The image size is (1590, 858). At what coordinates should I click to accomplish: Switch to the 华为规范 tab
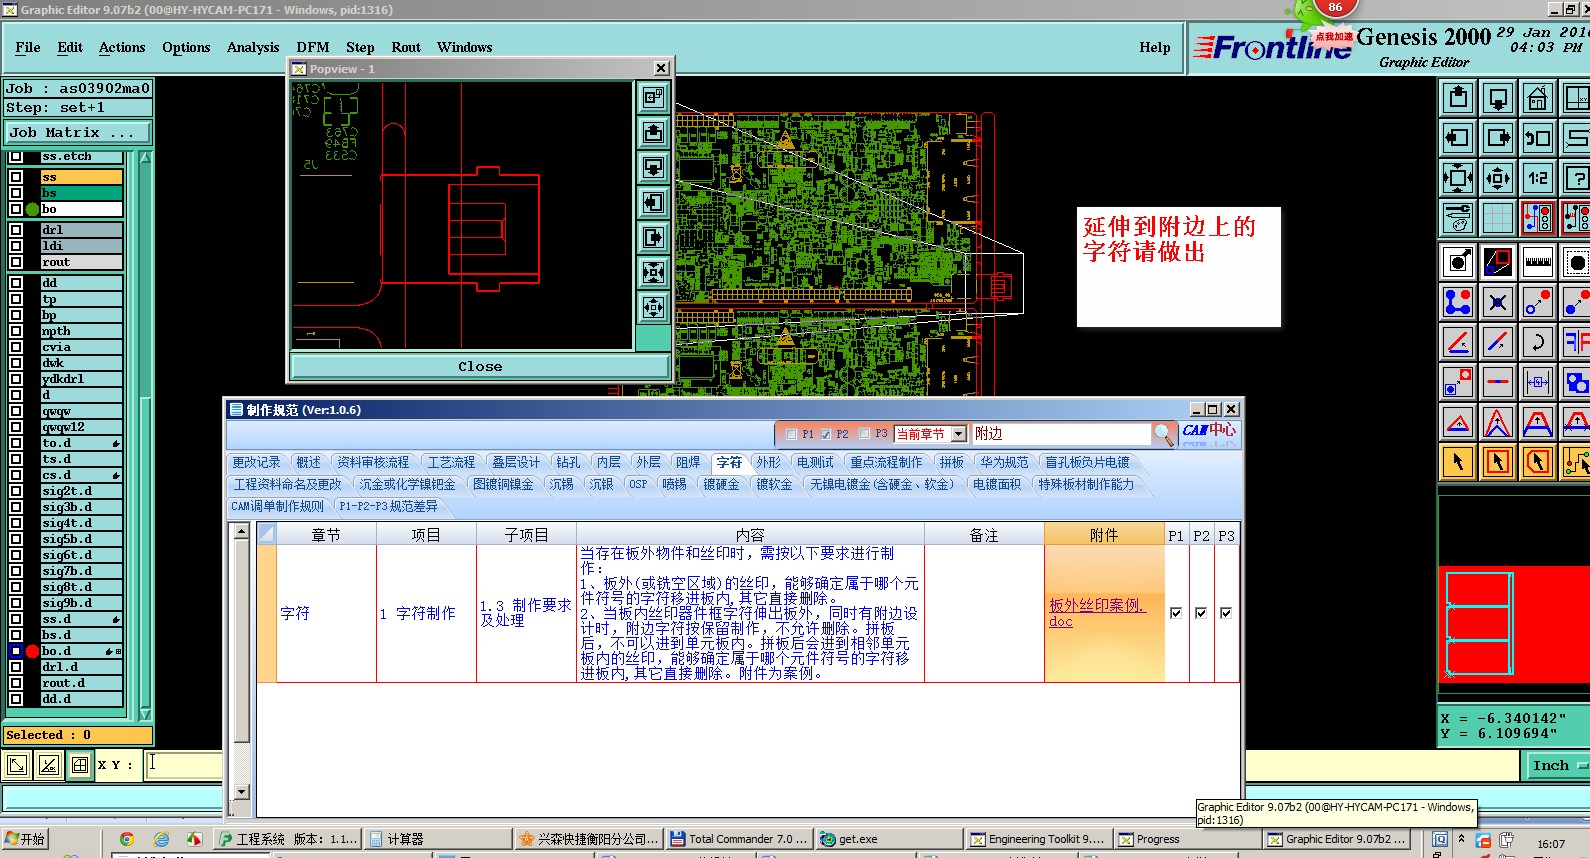pyautogui.click(x=1004, y=462)
